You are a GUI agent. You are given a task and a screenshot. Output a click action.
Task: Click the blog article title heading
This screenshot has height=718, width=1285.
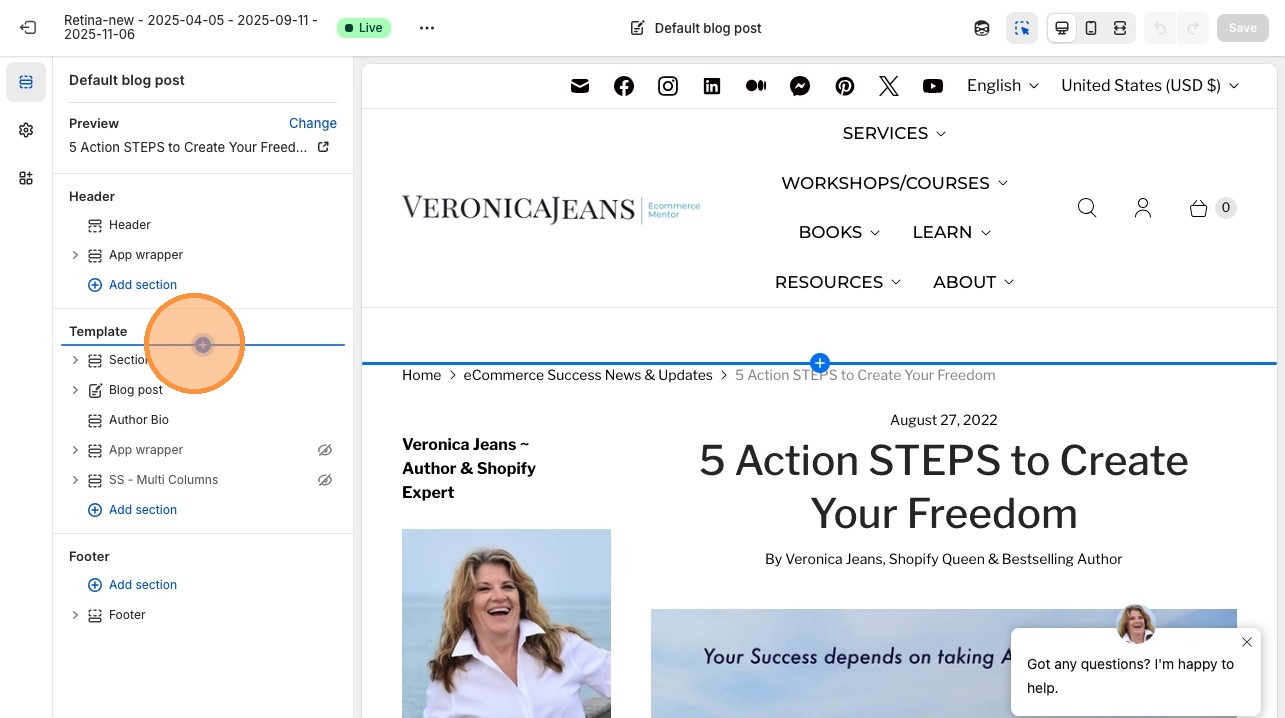[x=944, y=487]
